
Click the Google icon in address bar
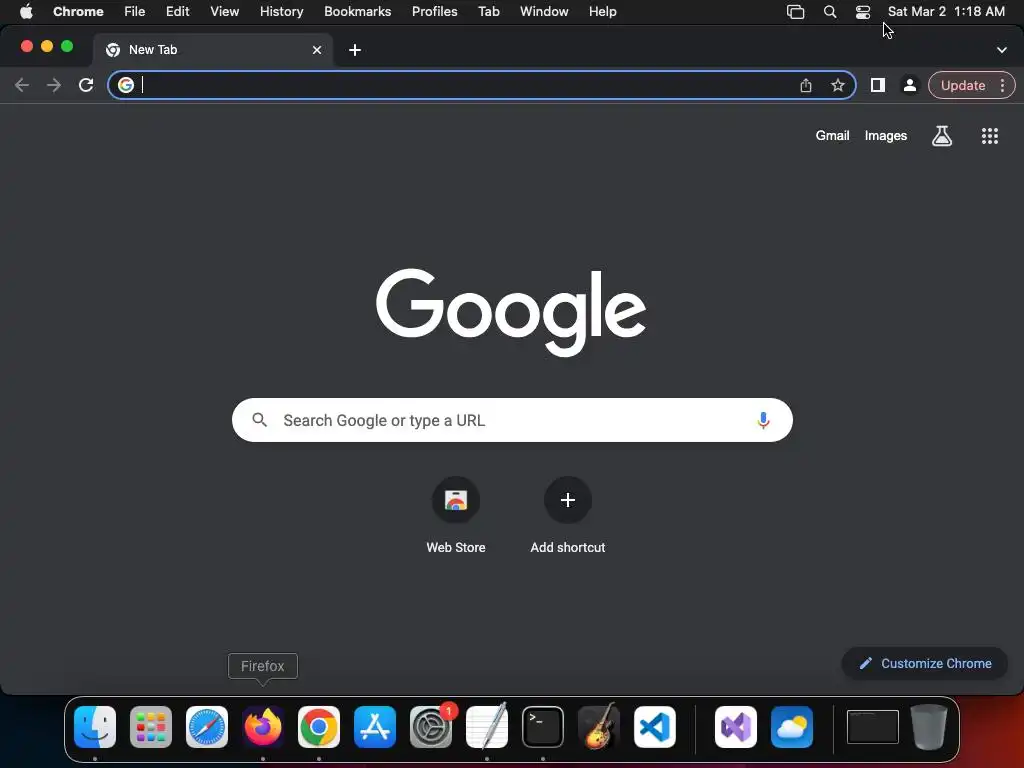click(x=125, y=85)
